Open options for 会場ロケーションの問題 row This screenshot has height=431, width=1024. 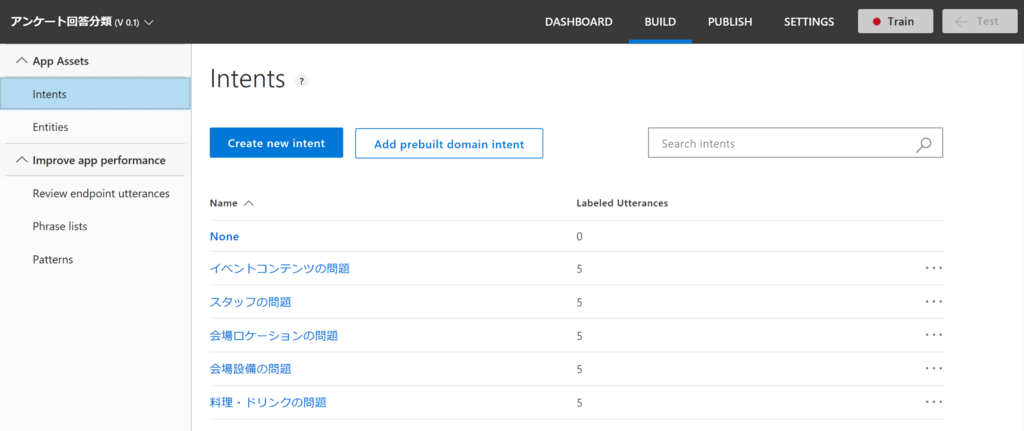(934, 335)
